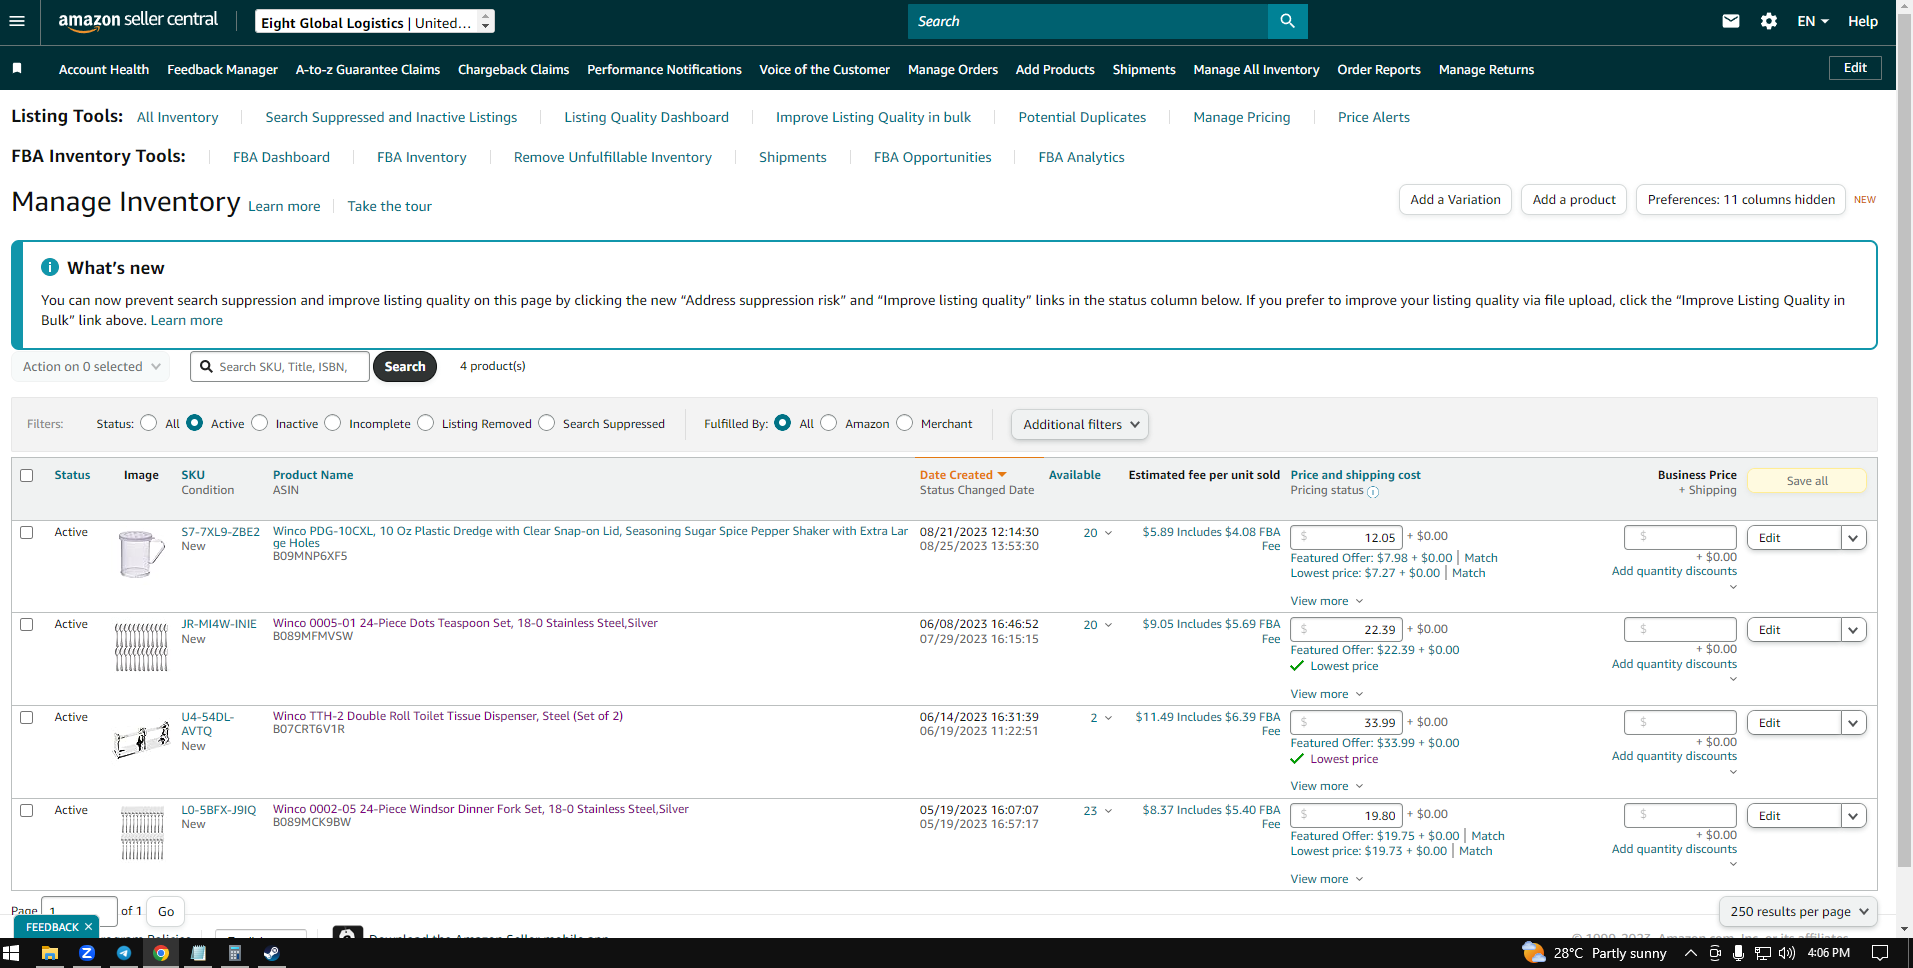This screenshot has width=1913, height=968.
Task: Open Preferences: 11 columns hidden
Action: click(1741, 200)
